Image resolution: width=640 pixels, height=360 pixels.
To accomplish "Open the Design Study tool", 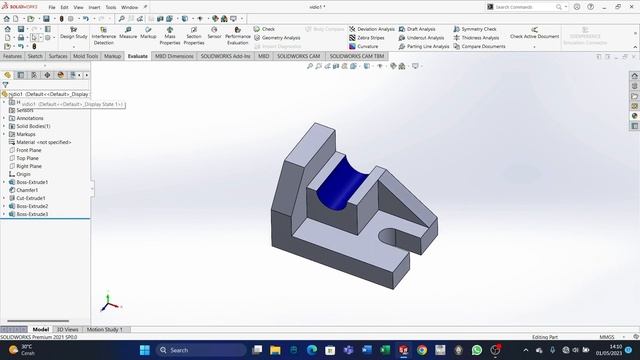I will [x=73, y=33].
